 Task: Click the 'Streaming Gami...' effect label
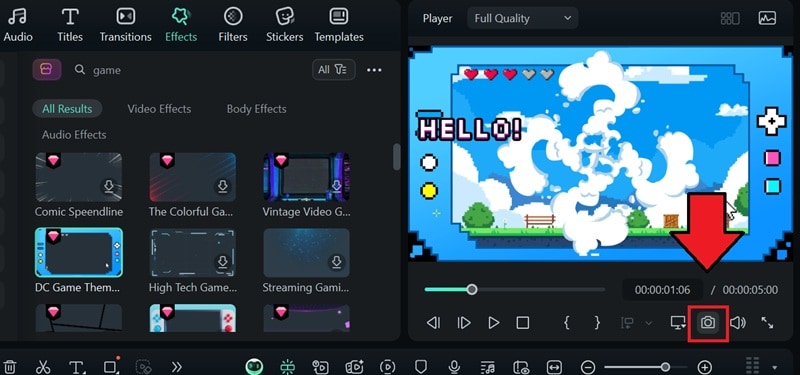click(306, 288)
